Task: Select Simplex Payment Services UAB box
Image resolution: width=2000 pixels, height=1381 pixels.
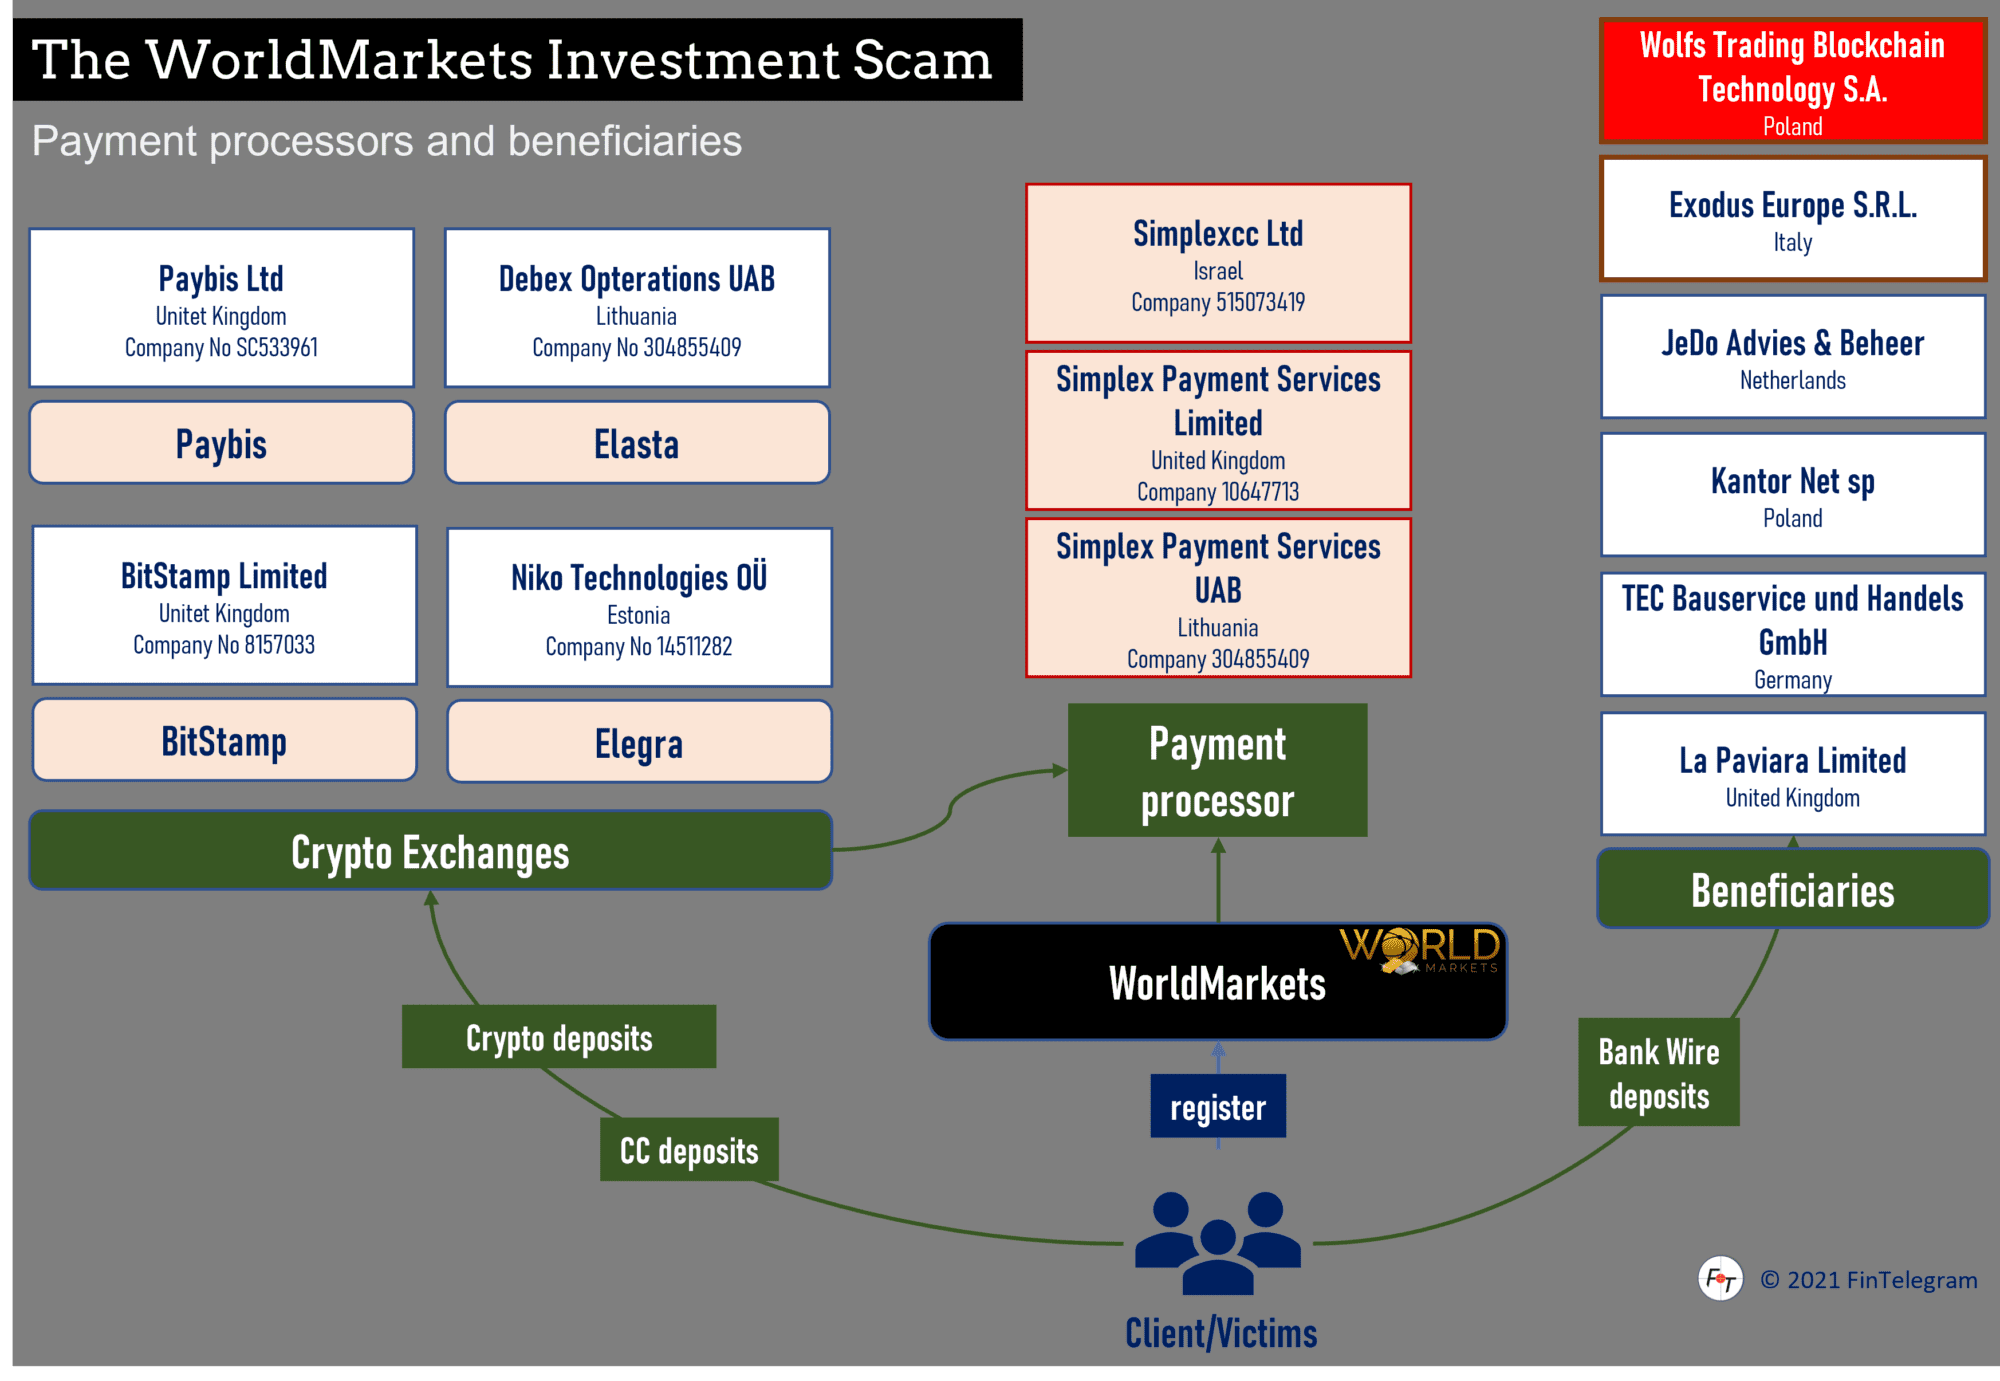Action: [1218, 597]
